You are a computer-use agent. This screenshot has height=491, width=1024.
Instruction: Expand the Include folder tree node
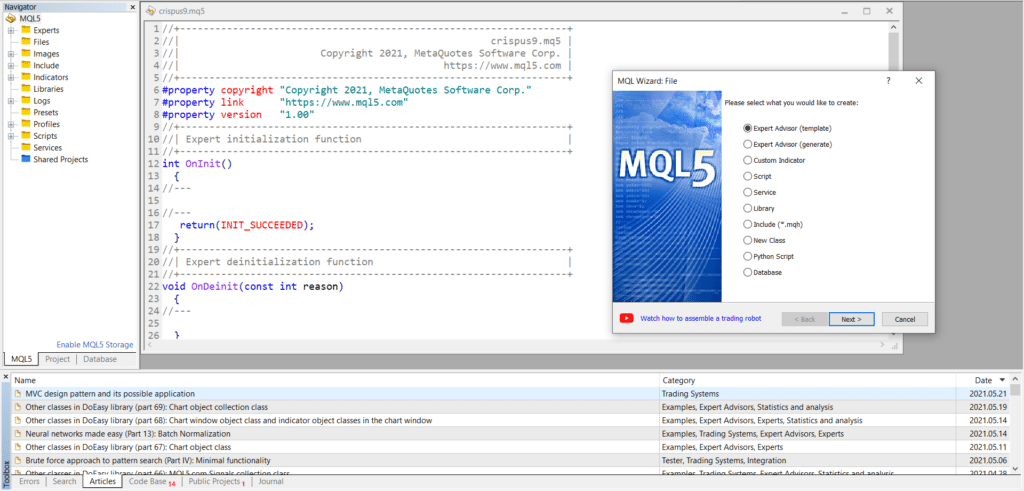(x=10, y=65)
